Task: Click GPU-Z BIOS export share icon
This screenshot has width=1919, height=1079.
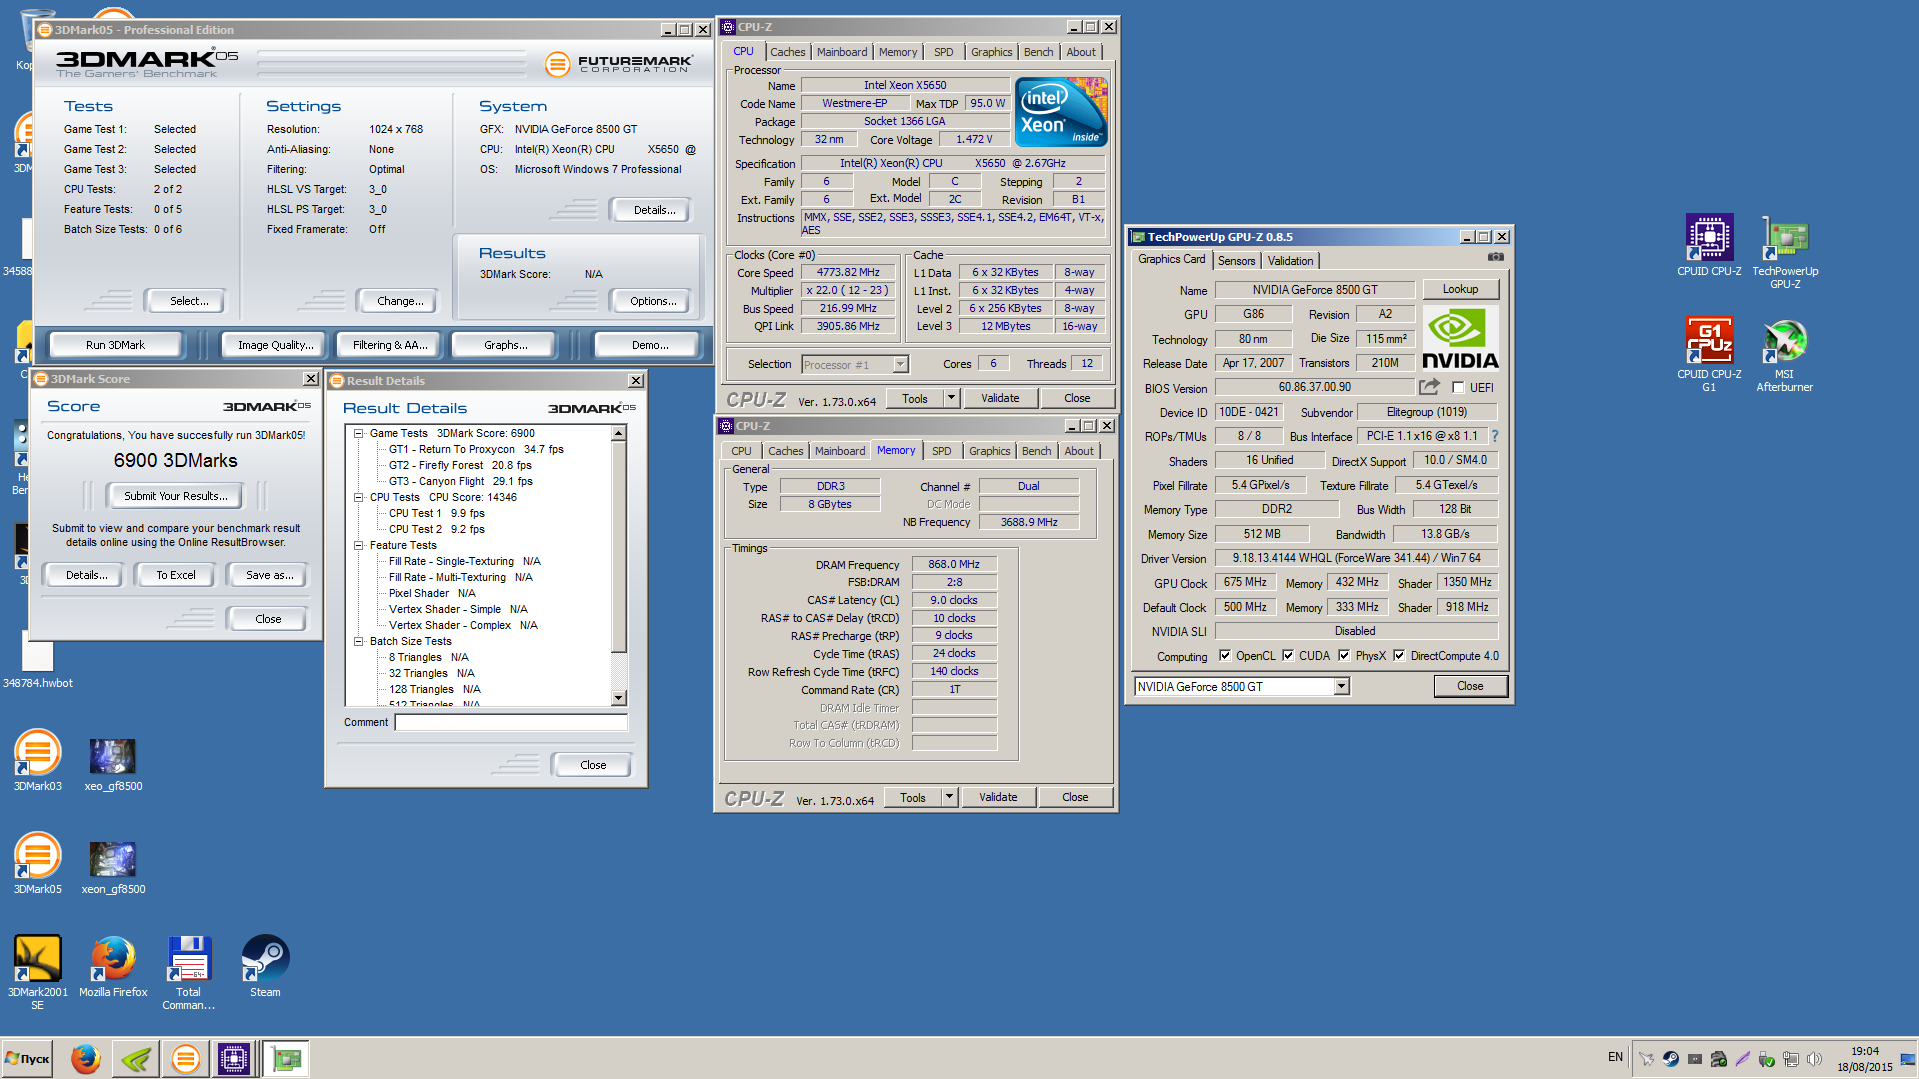Action: point(1429,387)
